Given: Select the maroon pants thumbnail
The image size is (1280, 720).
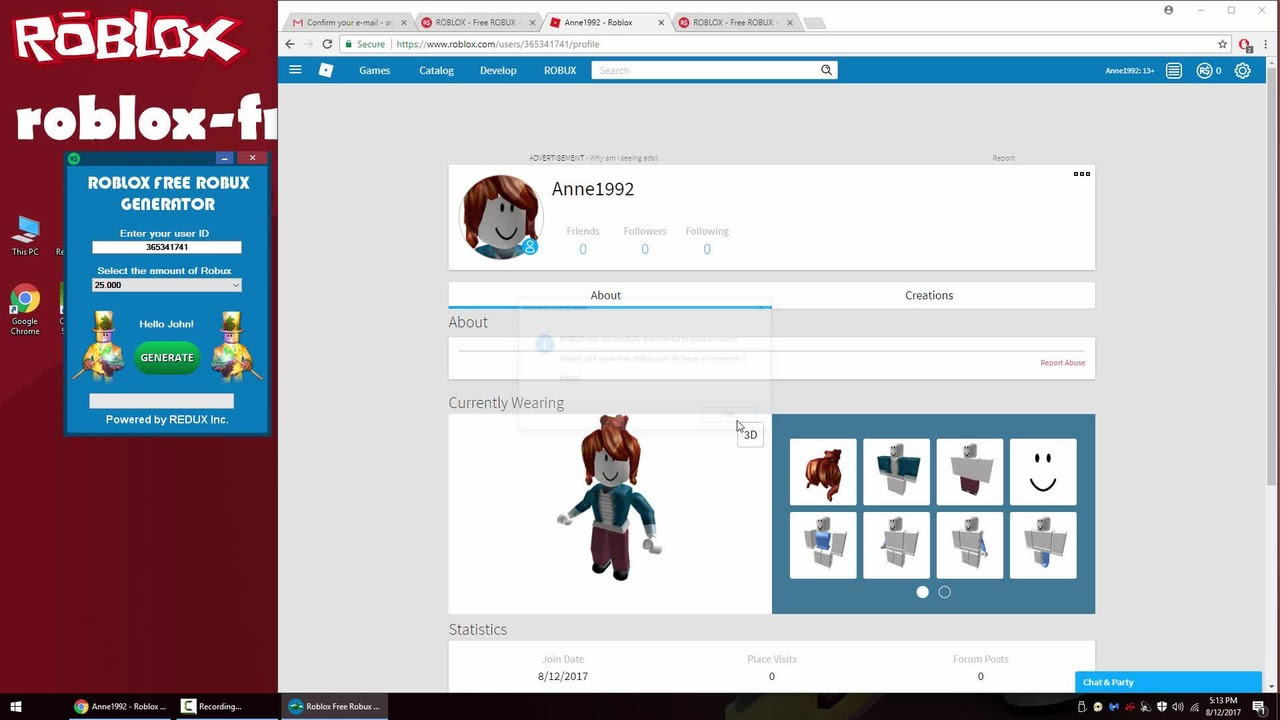Looking at the screenshot, I should [969, 472].
